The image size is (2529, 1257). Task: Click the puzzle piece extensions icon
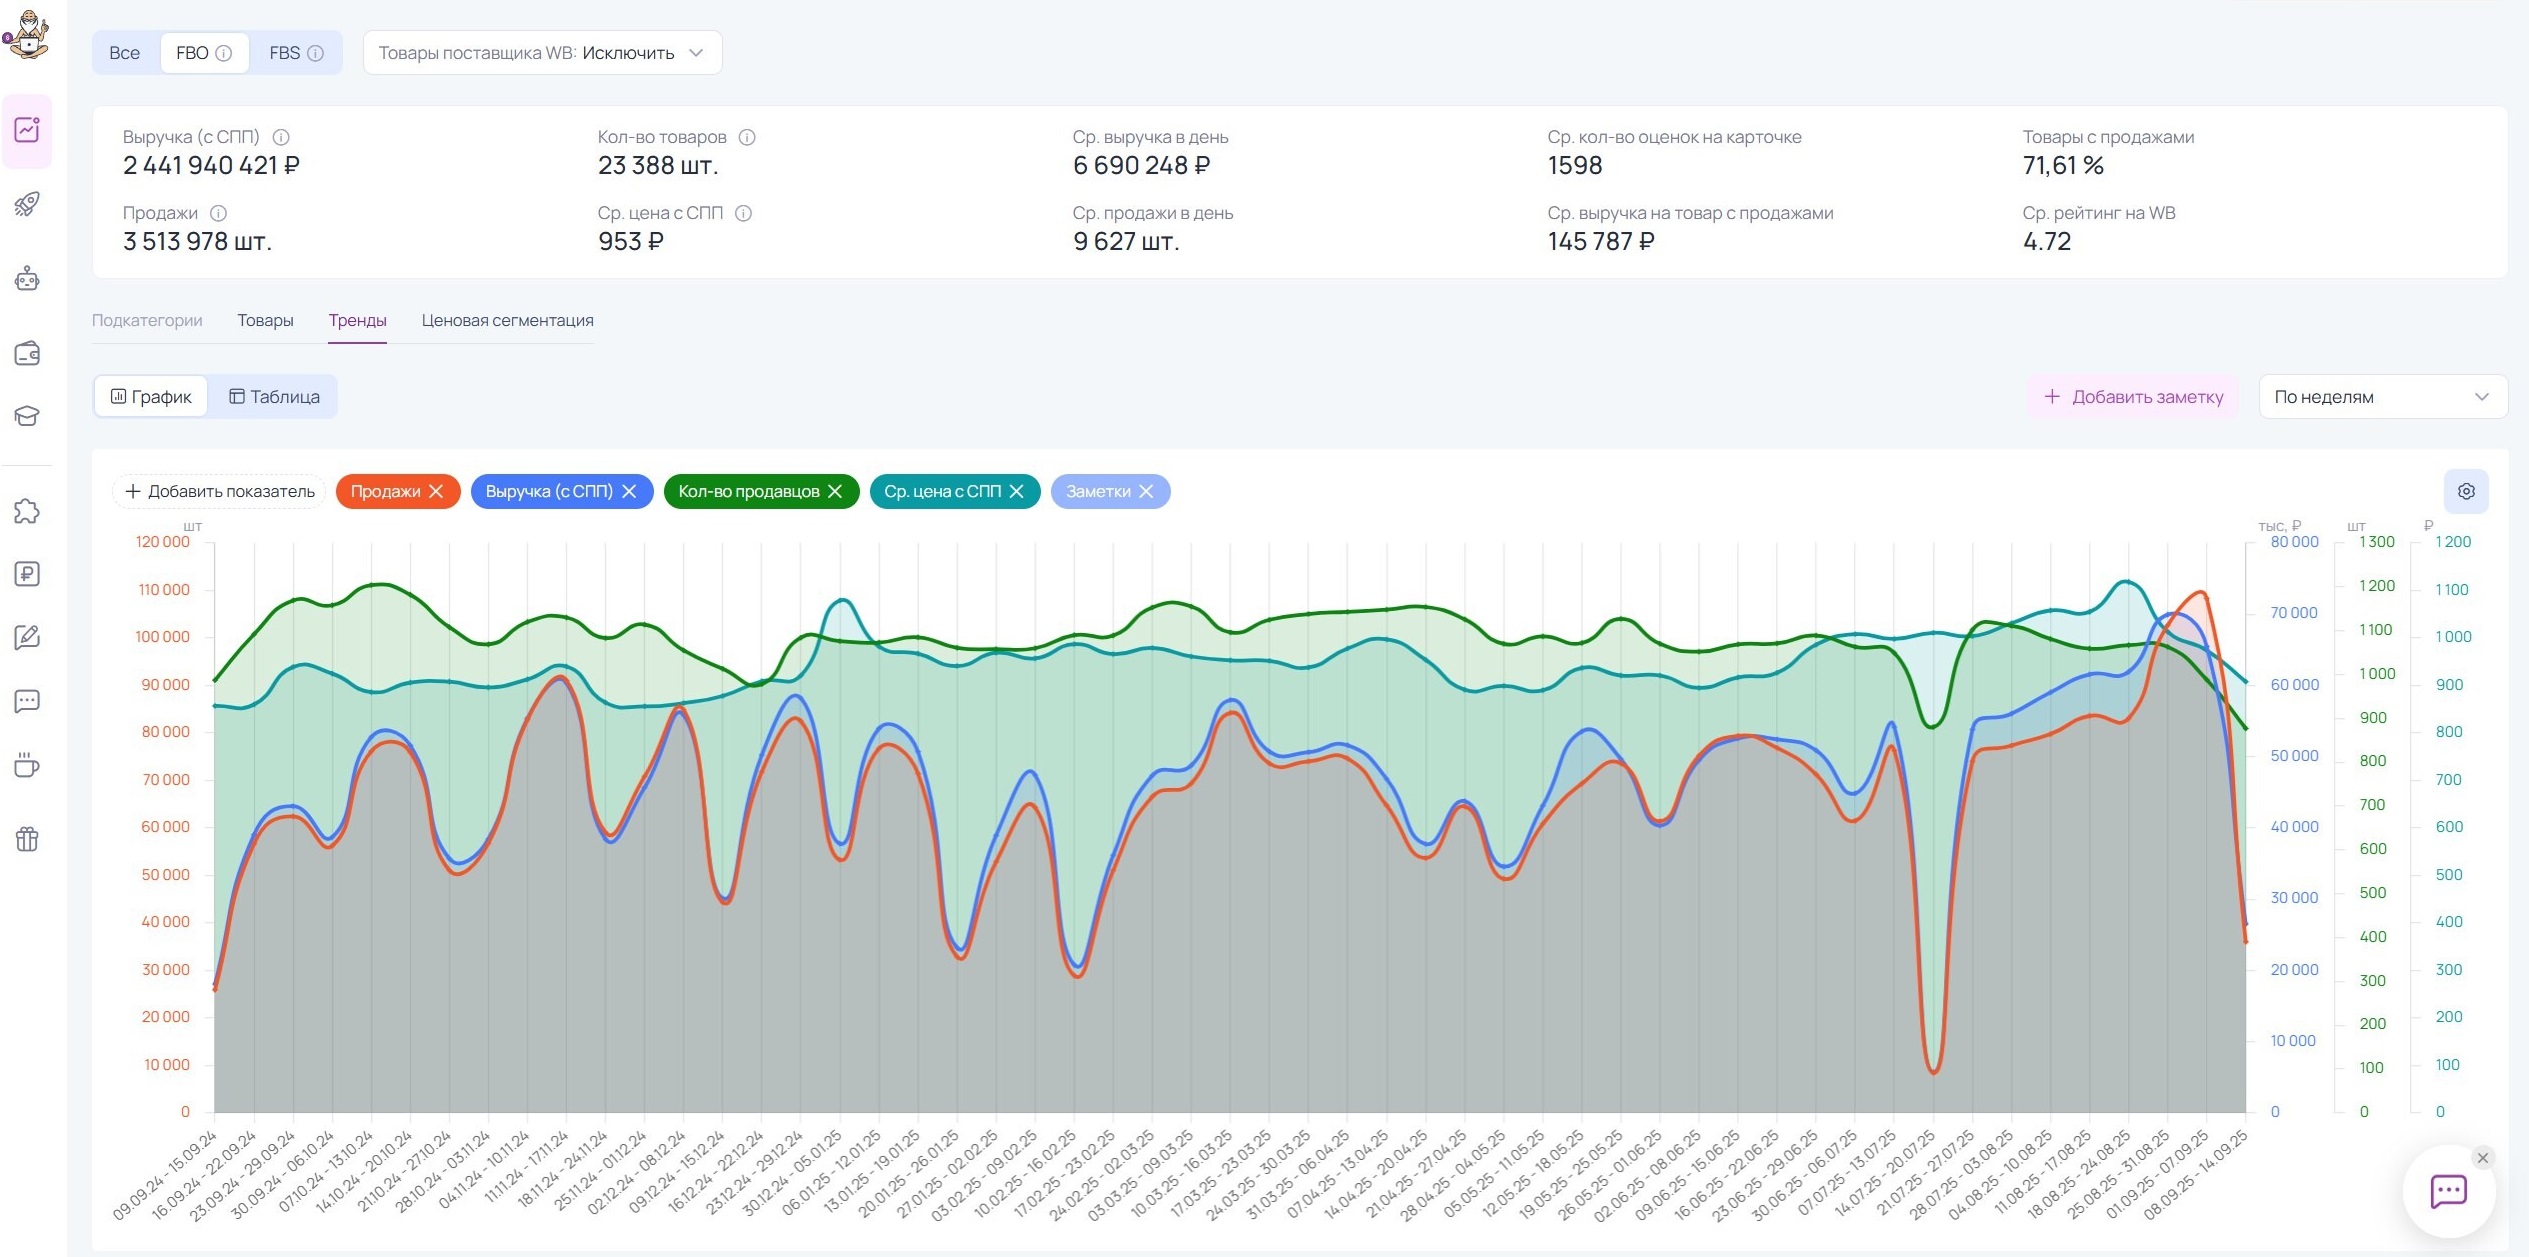pos(27,511)
